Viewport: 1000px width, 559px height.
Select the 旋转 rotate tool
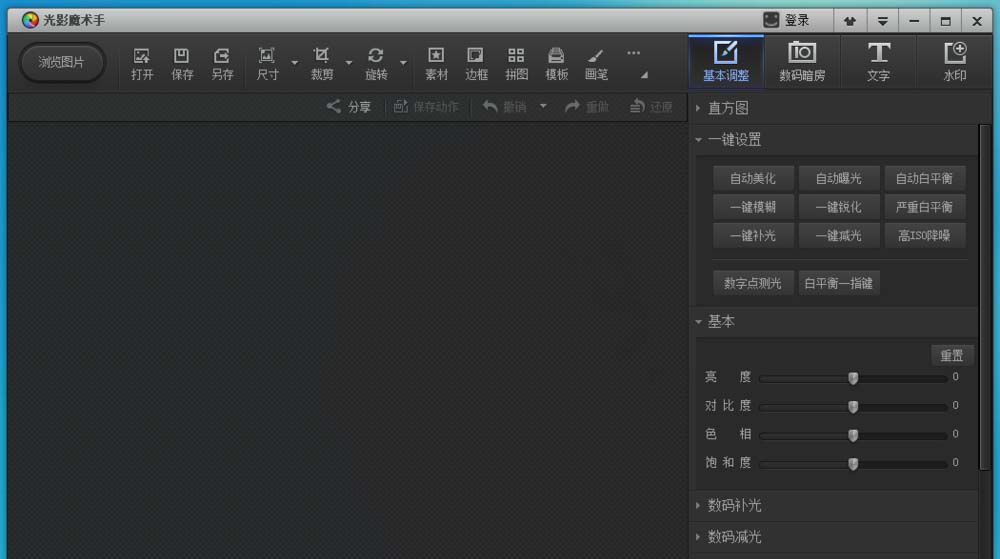376,63
